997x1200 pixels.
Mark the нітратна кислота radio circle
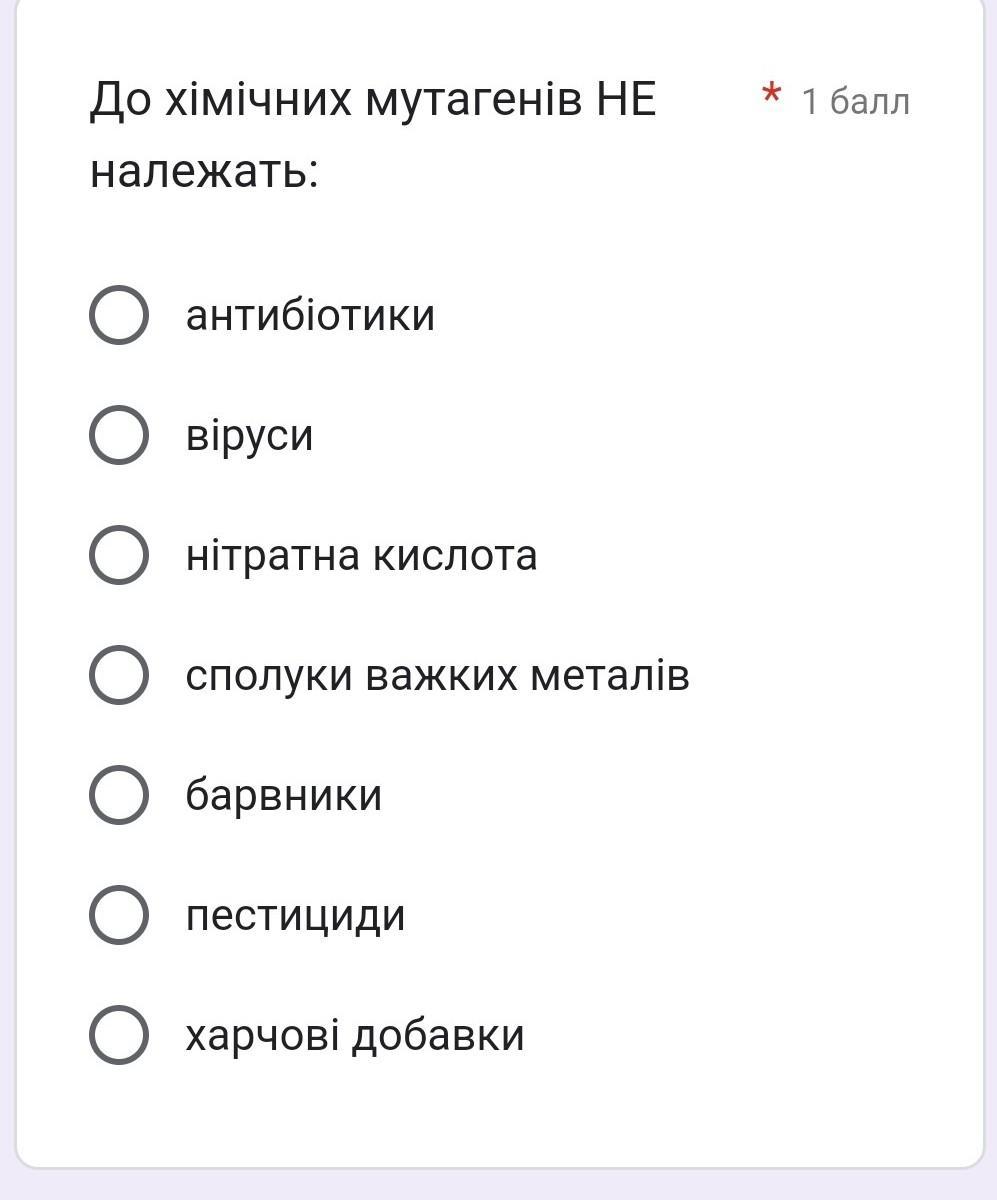pos(119,555)
